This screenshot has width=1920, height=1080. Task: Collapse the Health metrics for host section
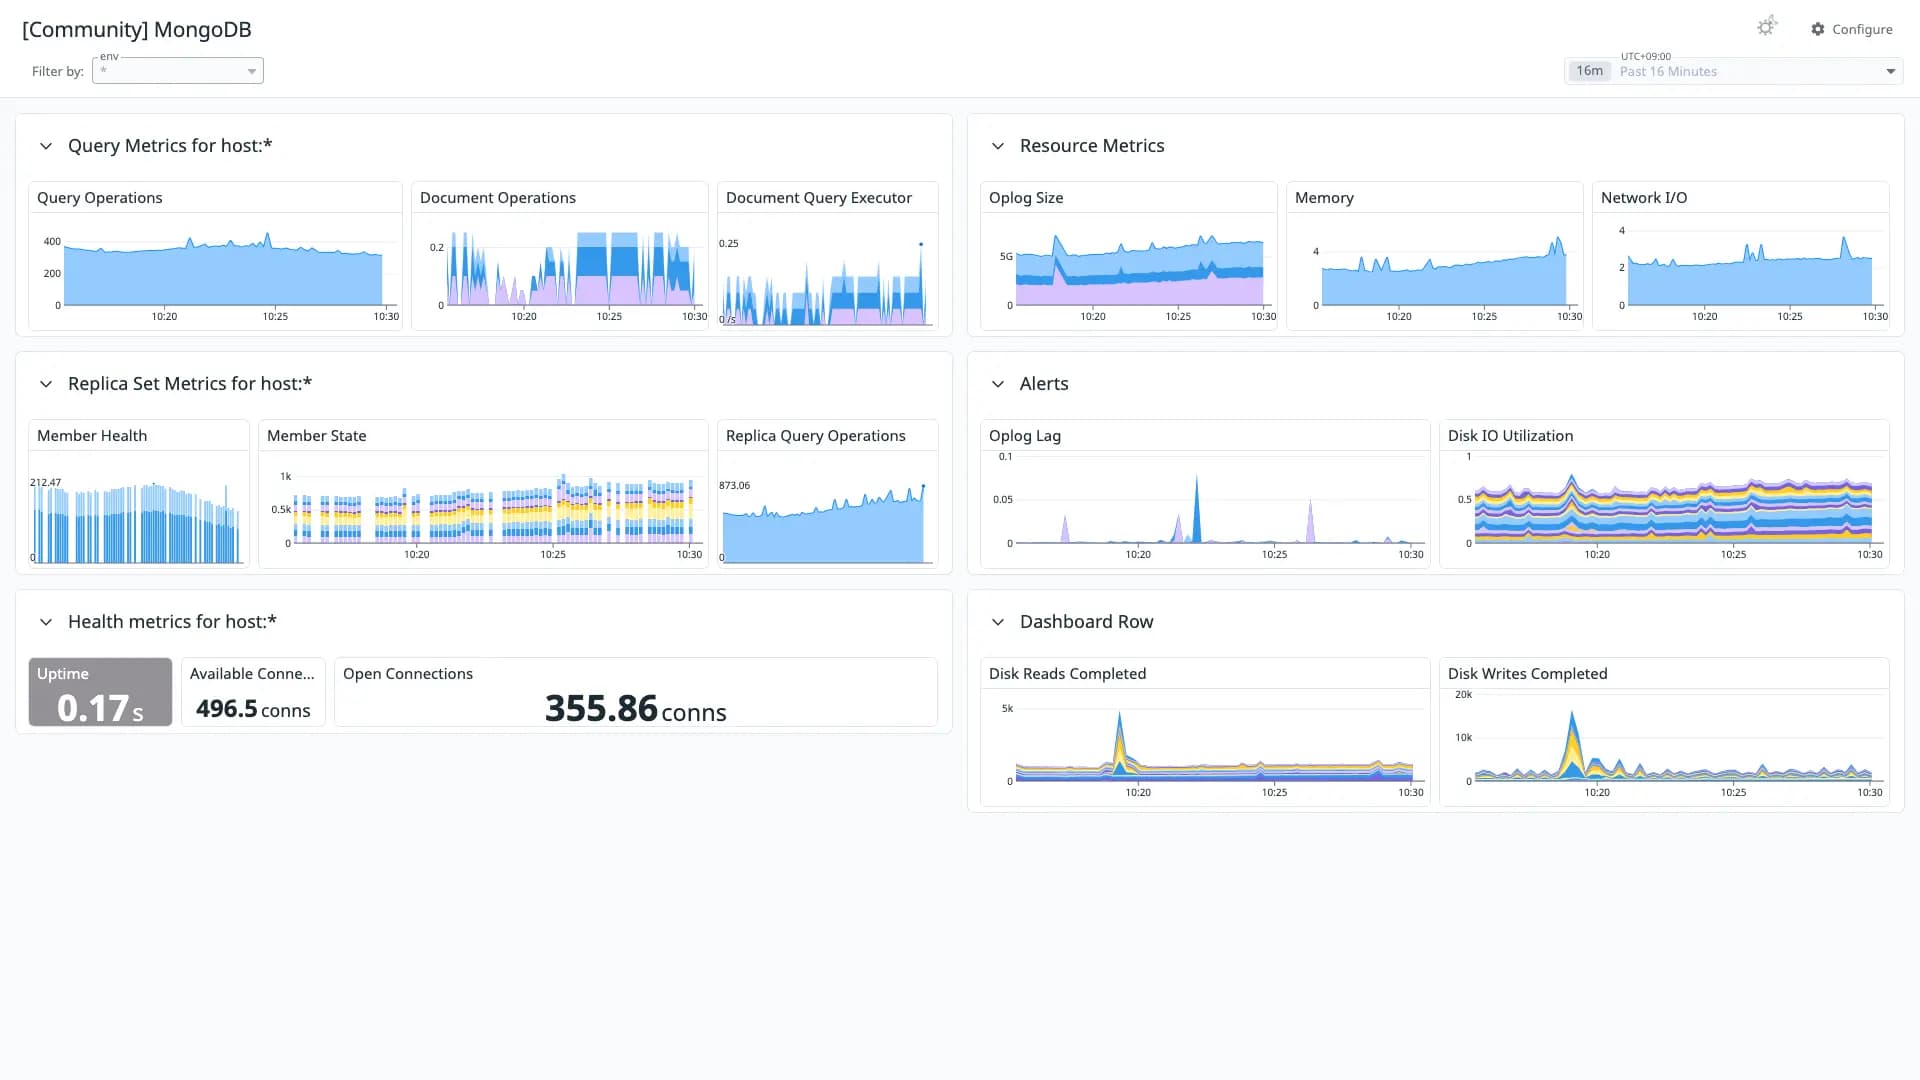pyautogui.click(x=46, y=622)
